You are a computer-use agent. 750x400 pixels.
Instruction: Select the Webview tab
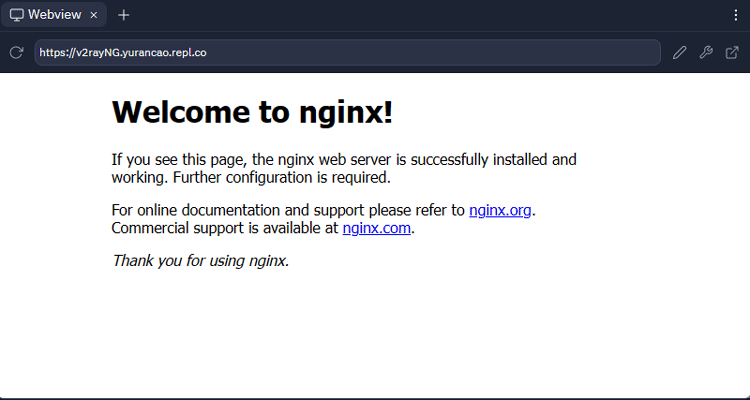pyautogui.click(x=54, y=15)
